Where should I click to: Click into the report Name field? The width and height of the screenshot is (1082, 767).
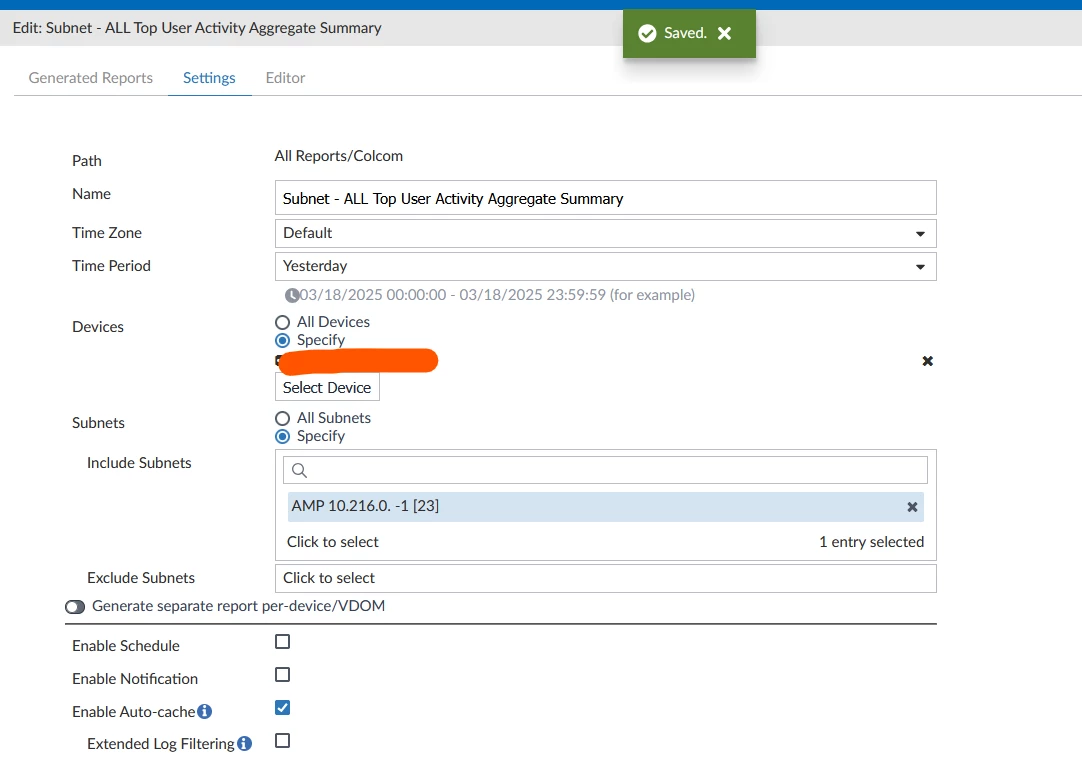(x=605, y=198)
